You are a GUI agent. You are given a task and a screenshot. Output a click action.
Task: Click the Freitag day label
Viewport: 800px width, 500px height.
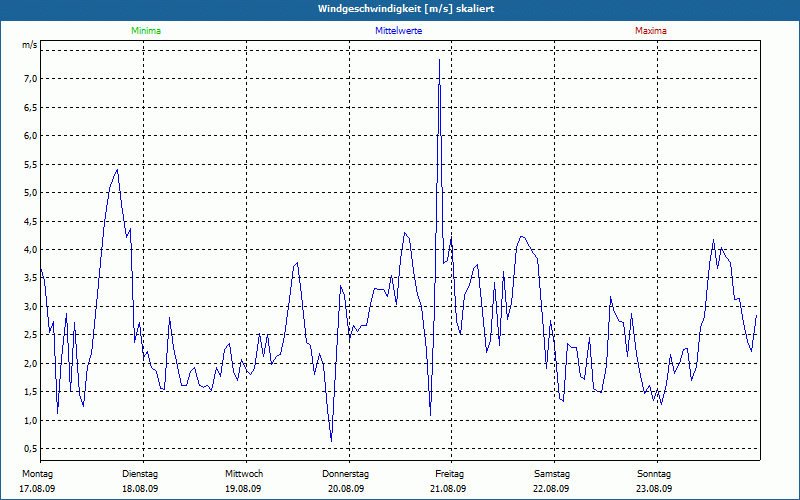[x=449, y=474]
